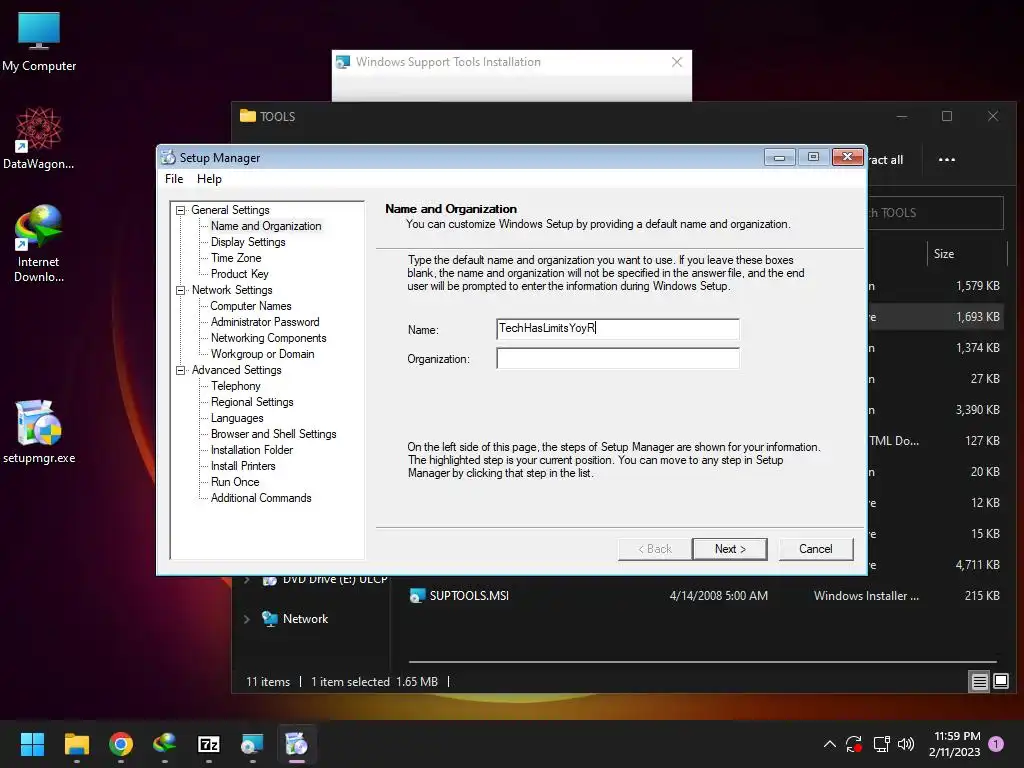
Task: Click the SUPTOOLS.MSI file icon
Action: click(417, 596)
